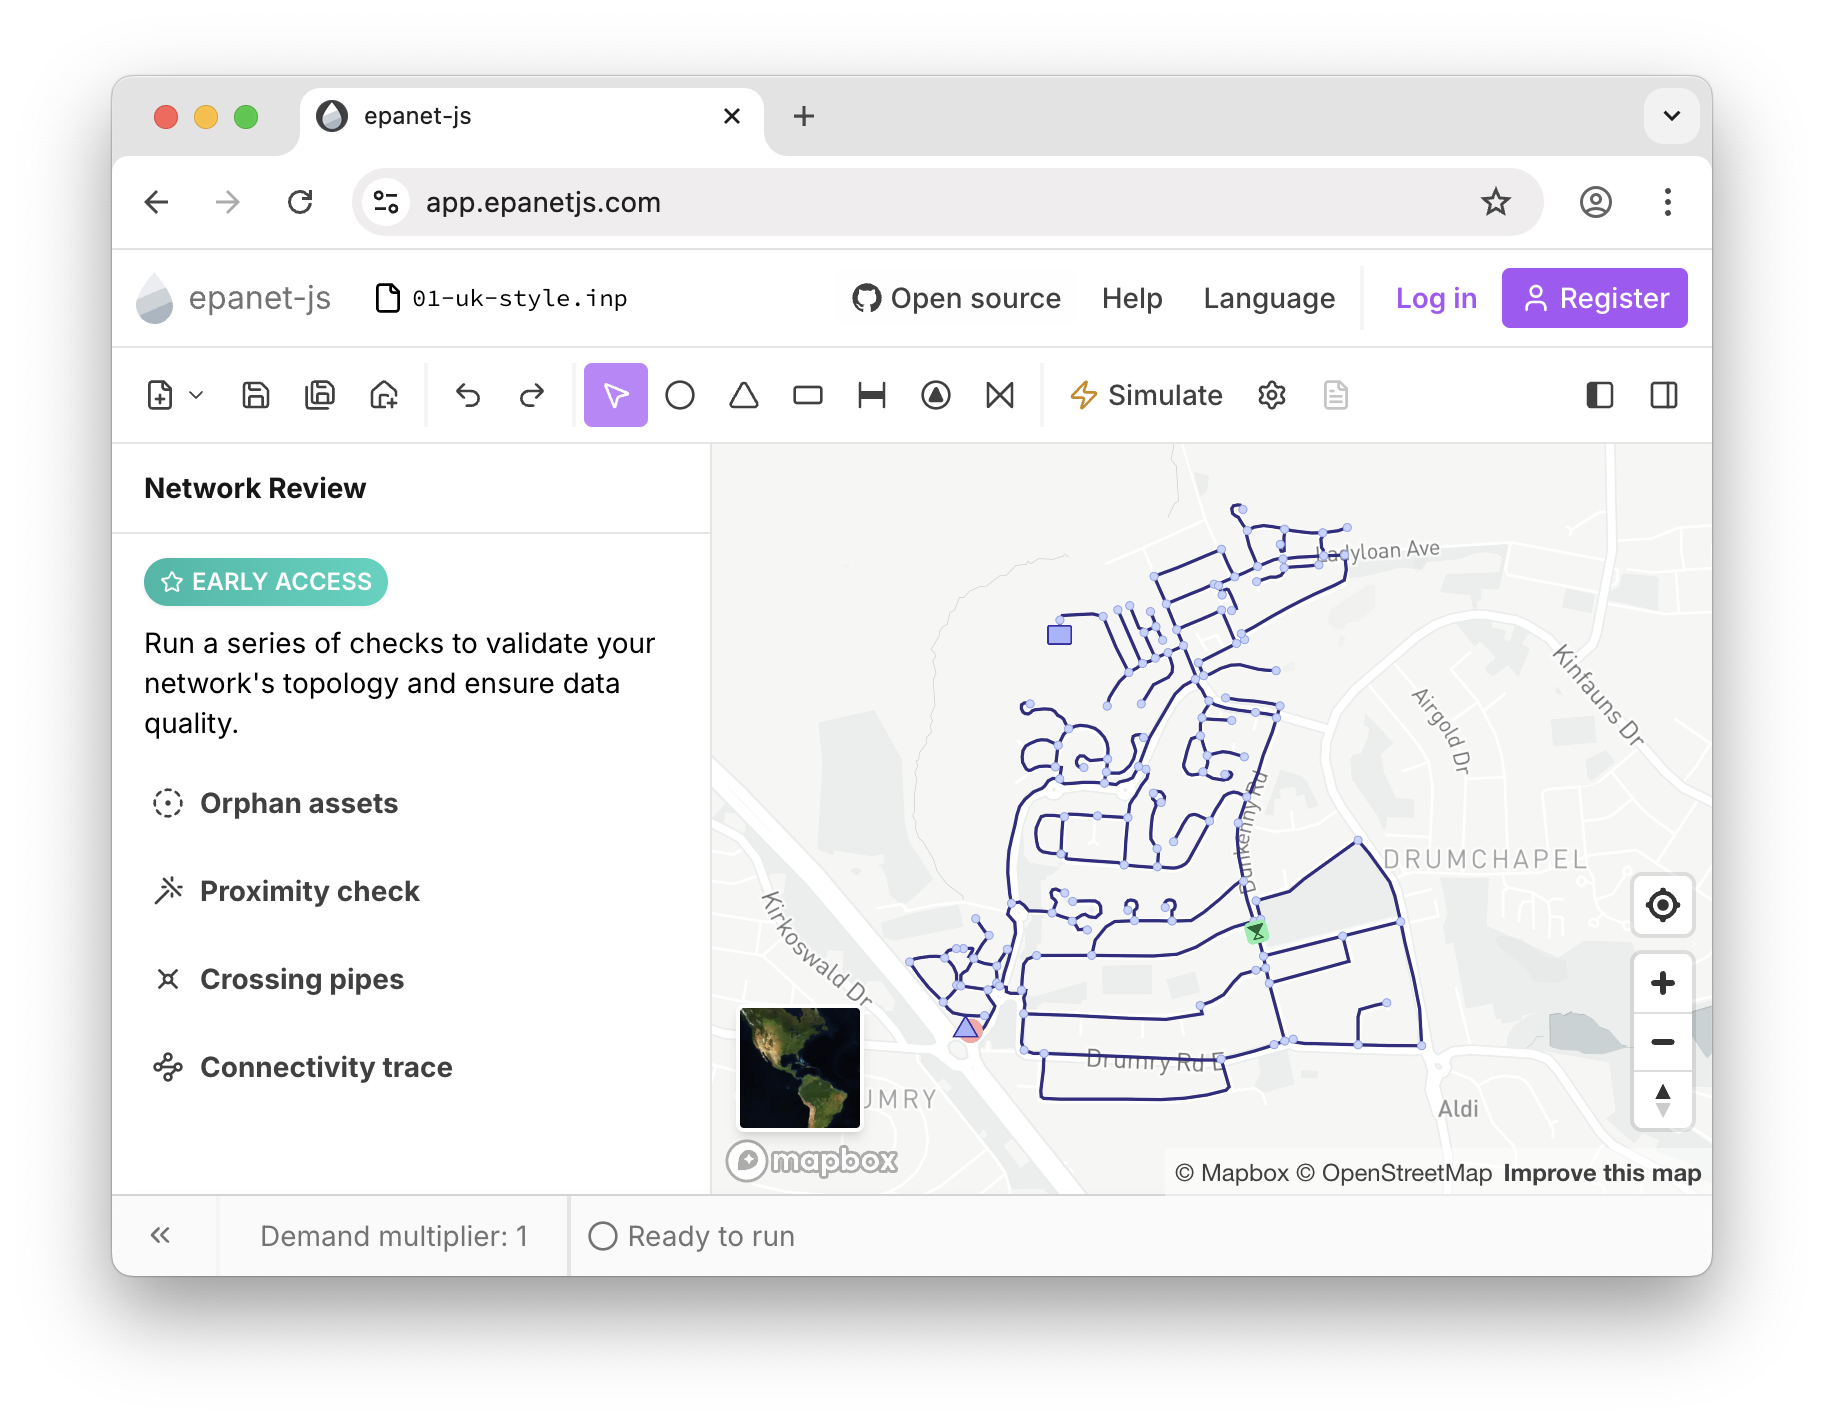The width and height of the screenshot is (1824, 1424).
Task: Select the Junction drawing tool
Action: point(681,395)
